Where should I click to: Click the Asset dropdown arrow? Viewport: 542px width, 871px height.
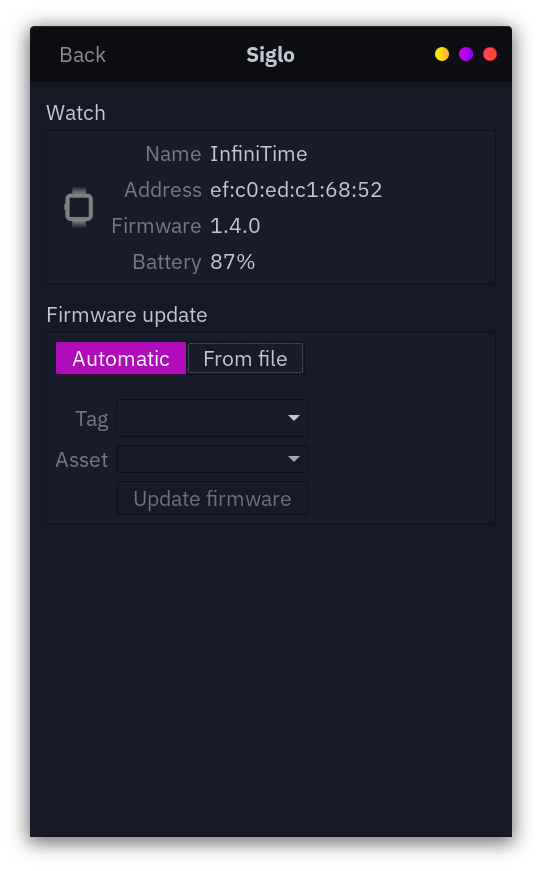(294, 459)
